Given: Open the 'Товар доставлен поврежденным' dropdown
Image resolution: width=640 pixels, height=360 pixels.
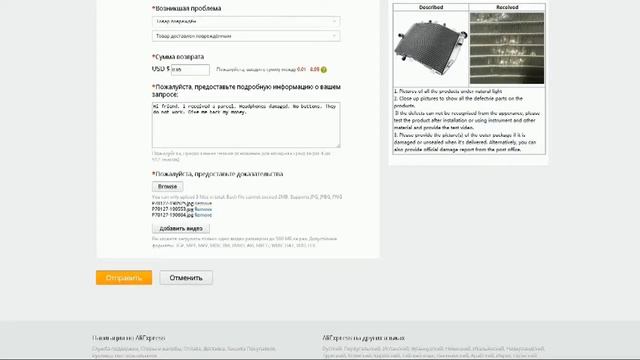Looking at the screenshot, I should point(246,36).
